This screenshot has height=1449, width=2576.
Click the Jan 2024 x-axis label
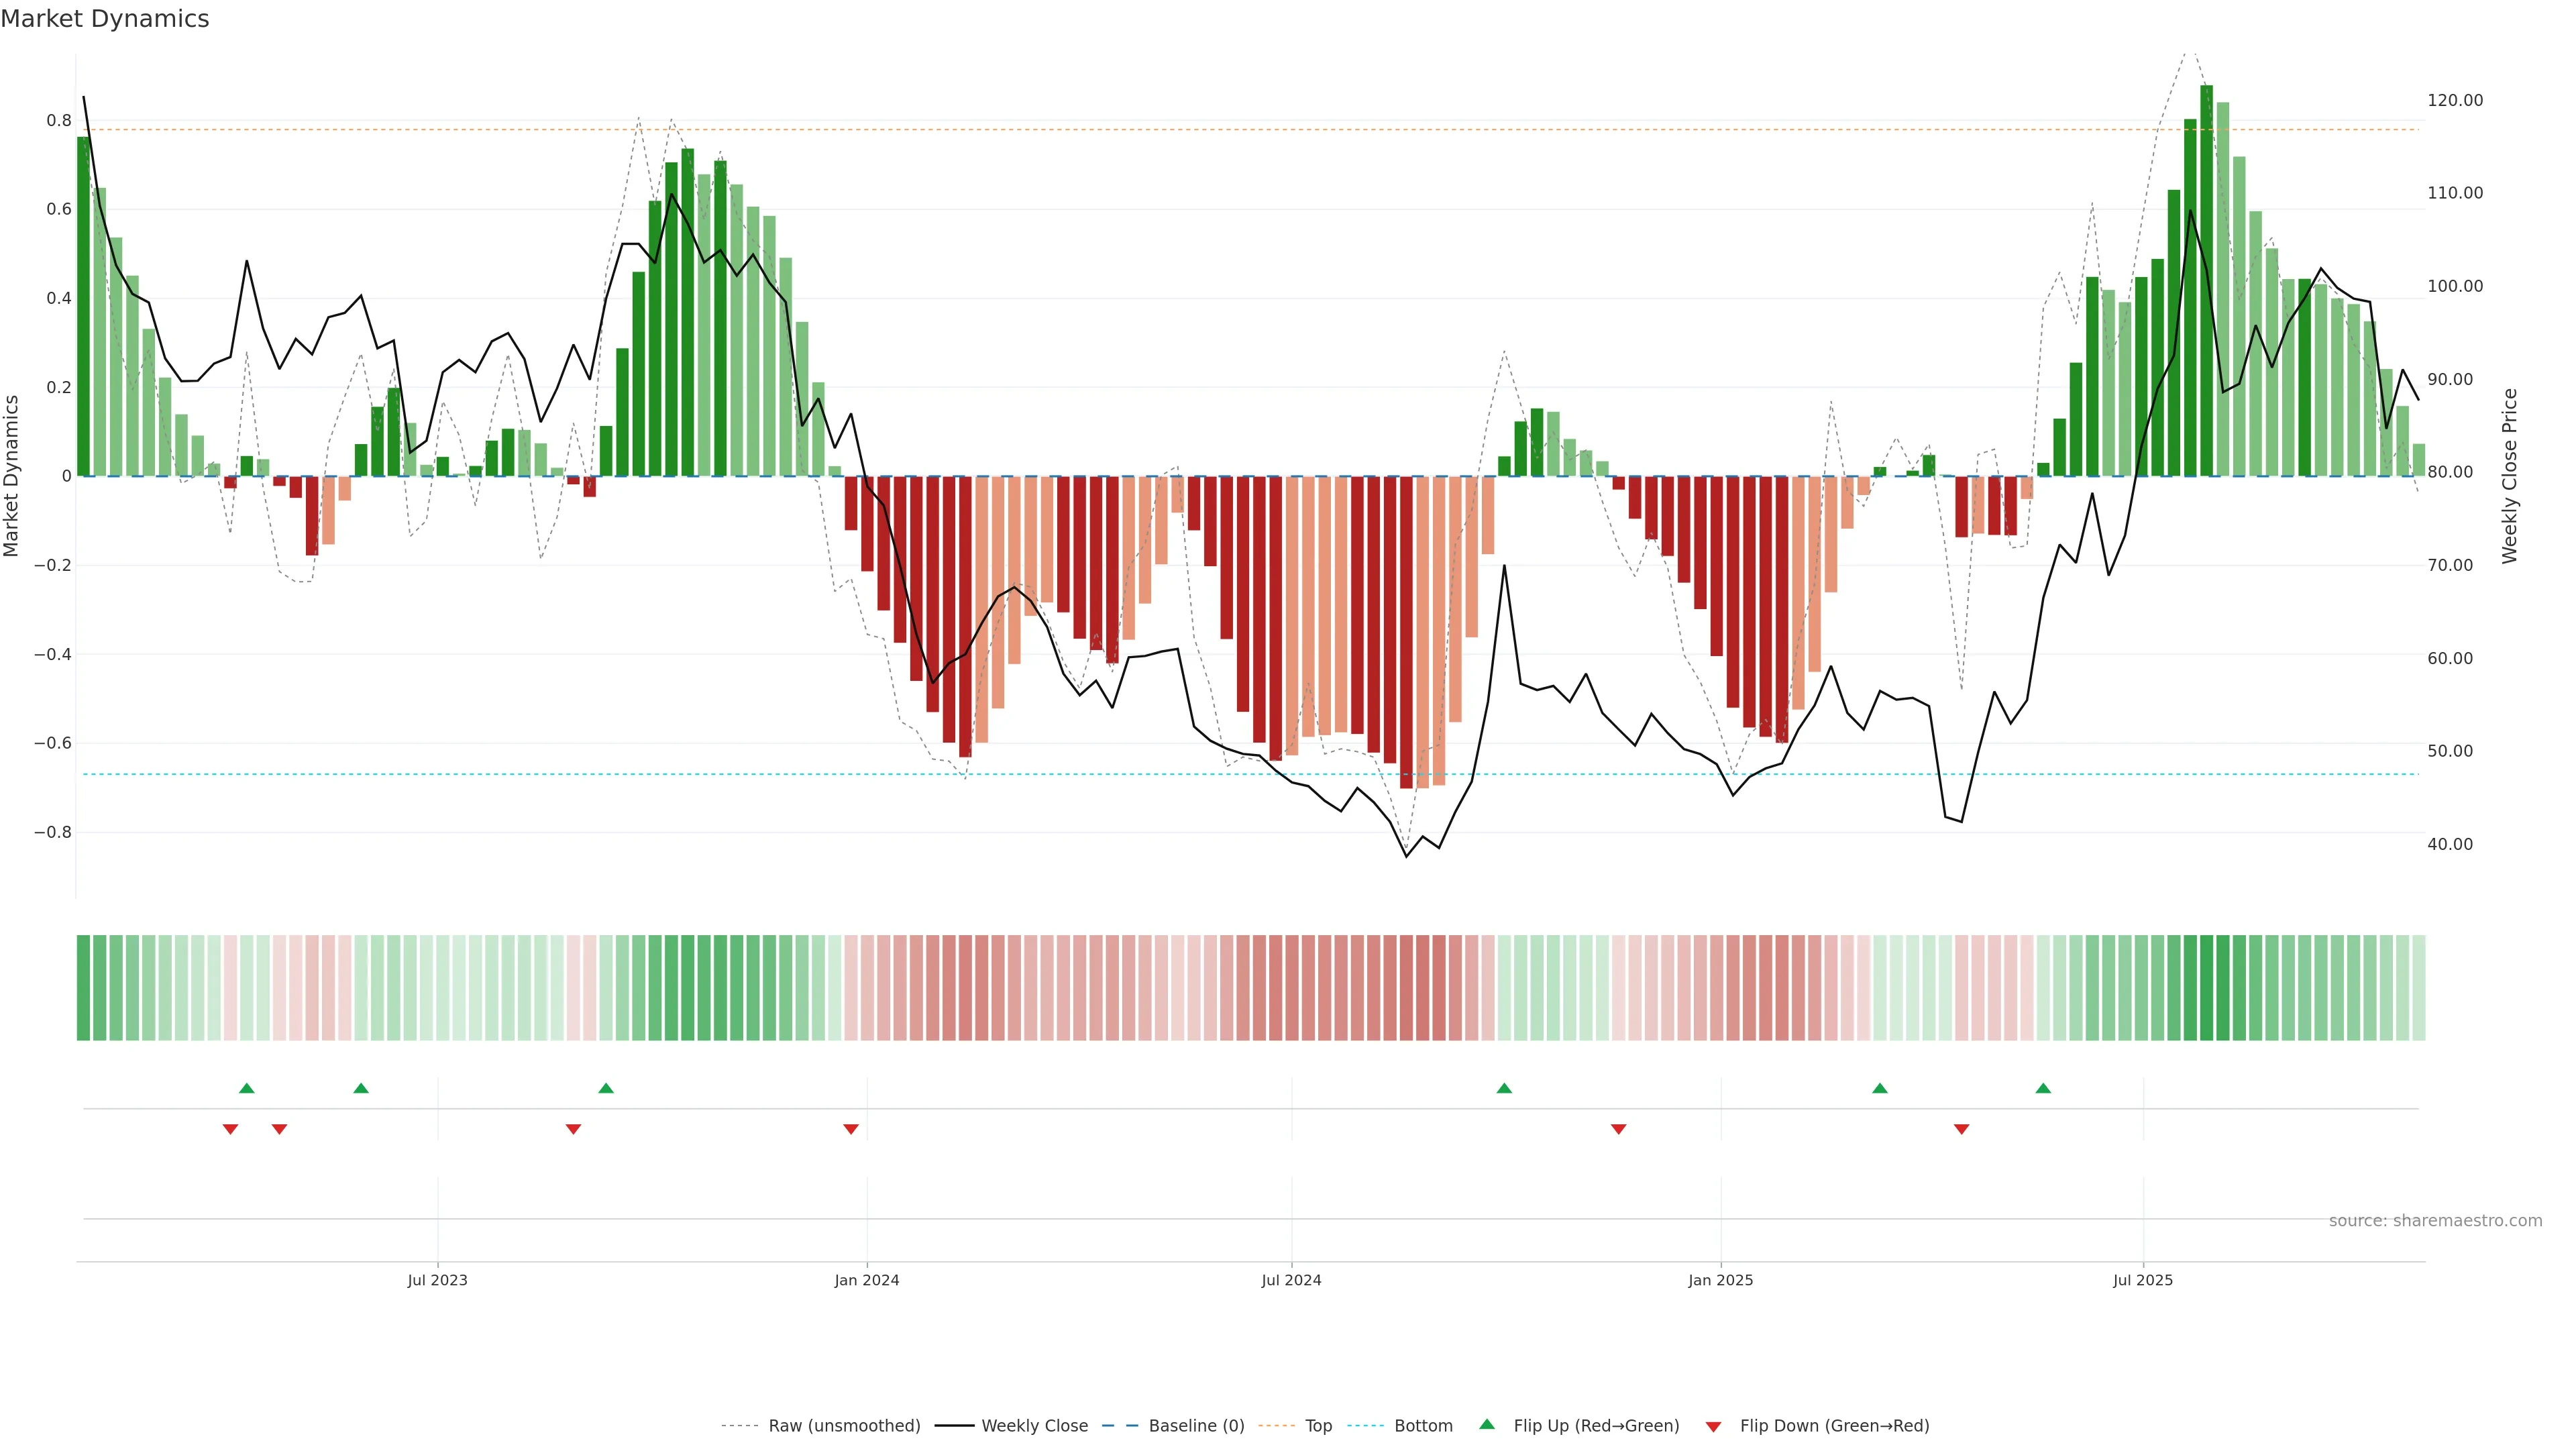tap(867, 1280)
